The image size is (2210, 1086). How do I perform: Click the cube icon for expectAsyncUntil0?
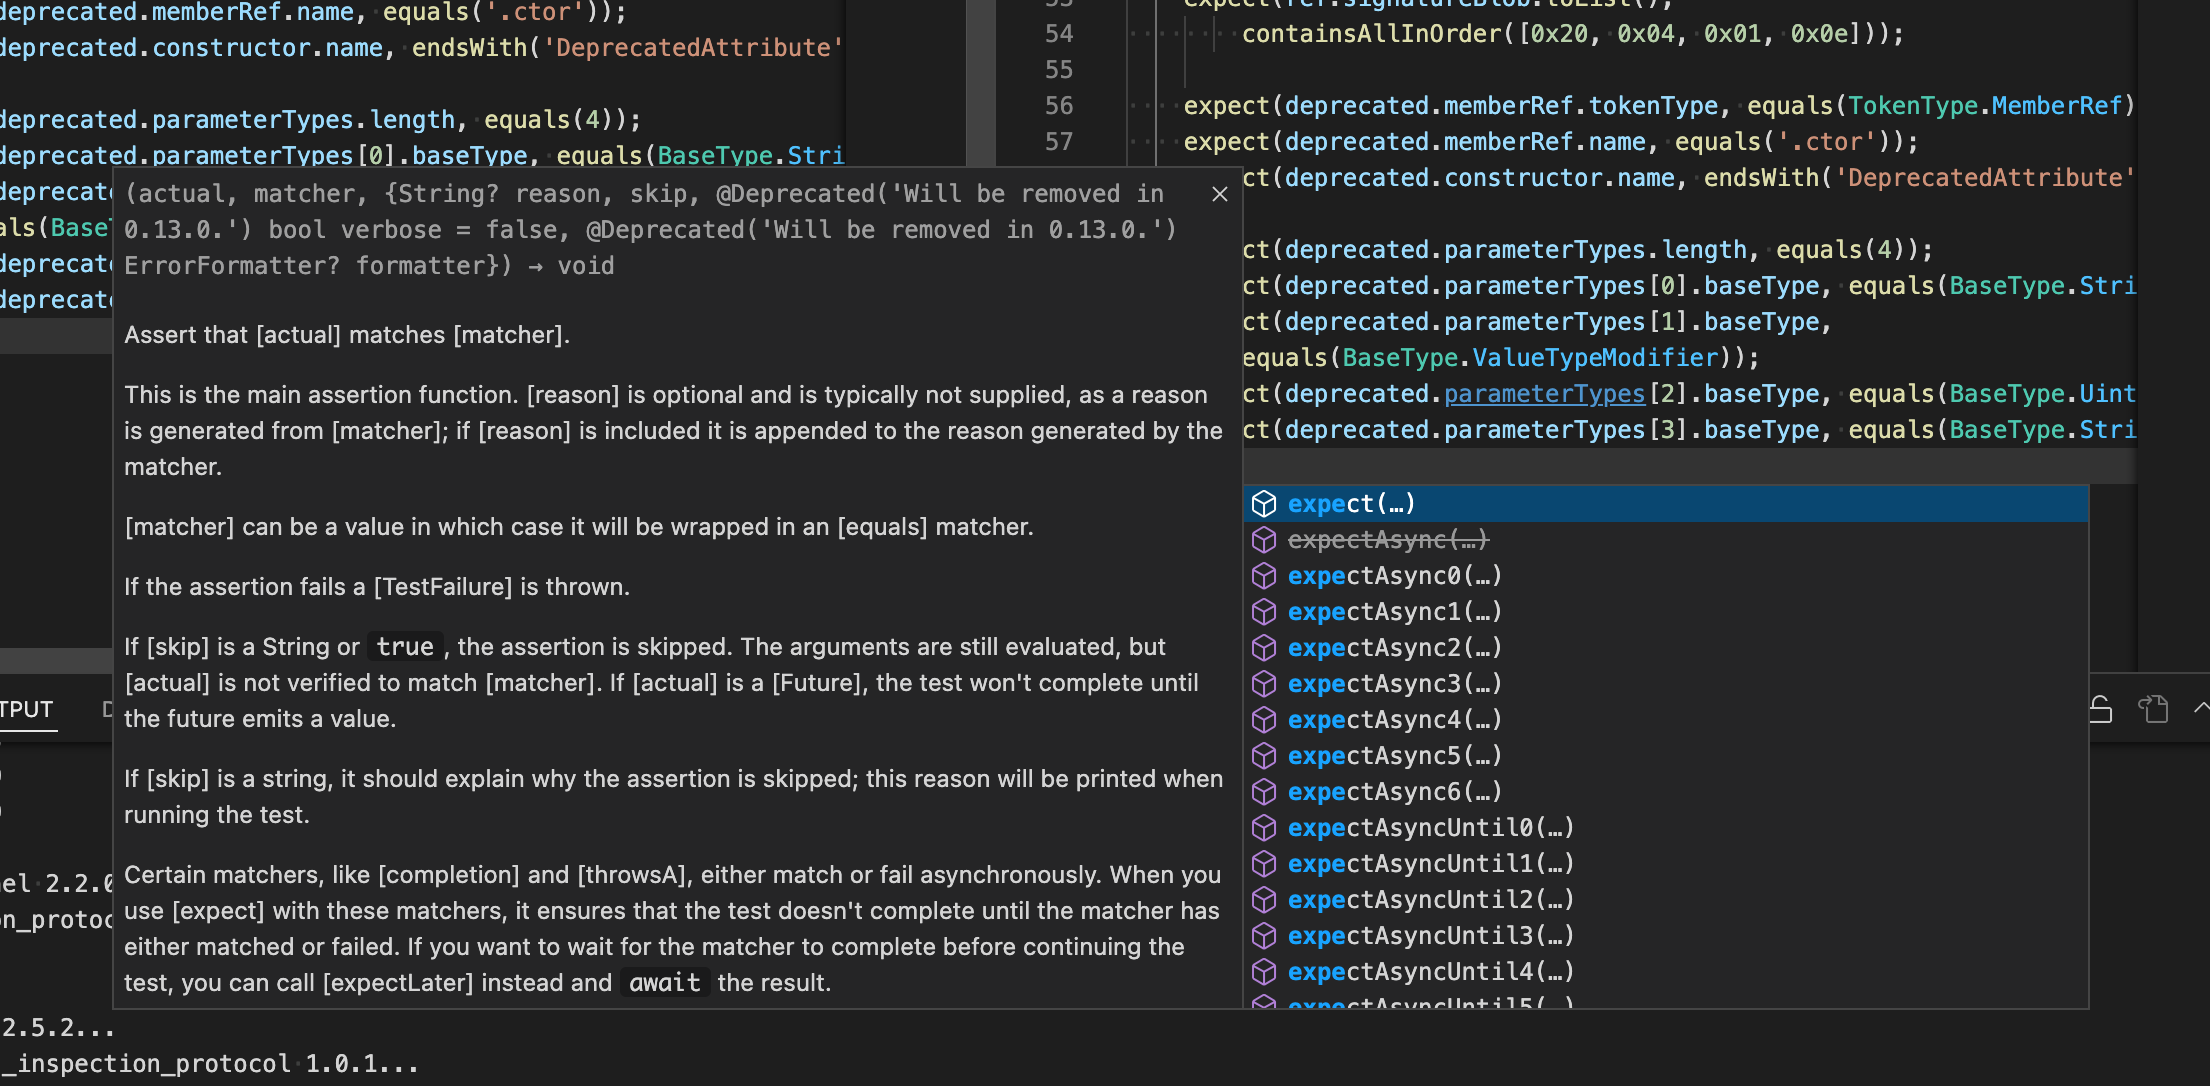click(x=1265, y=827)
